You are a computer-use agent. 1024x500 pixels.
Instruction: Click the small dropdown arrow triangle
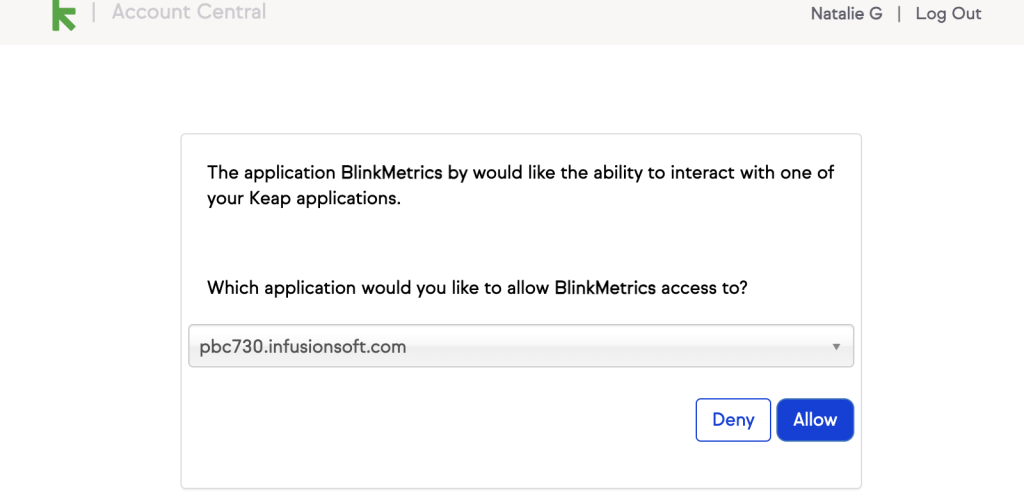click(836, 347)
